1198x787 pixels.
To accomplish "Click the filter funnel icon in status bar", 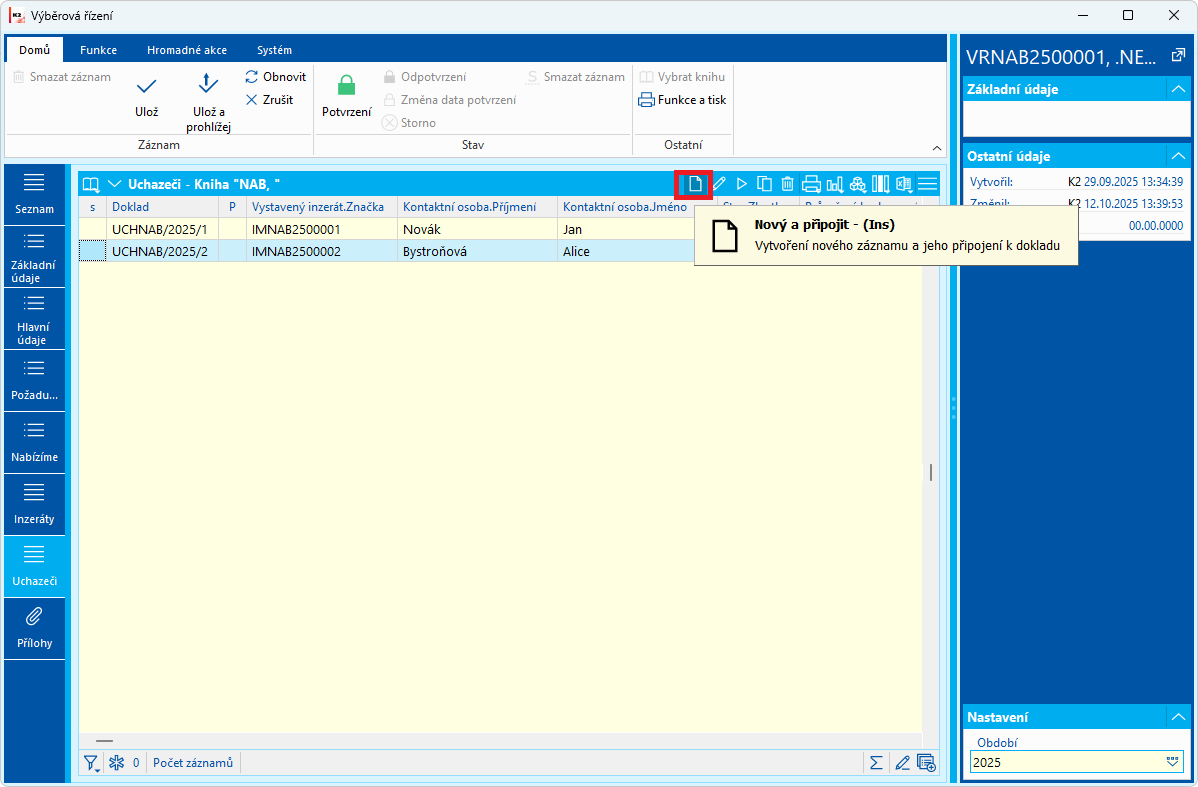I will click(x=92, y=763).
